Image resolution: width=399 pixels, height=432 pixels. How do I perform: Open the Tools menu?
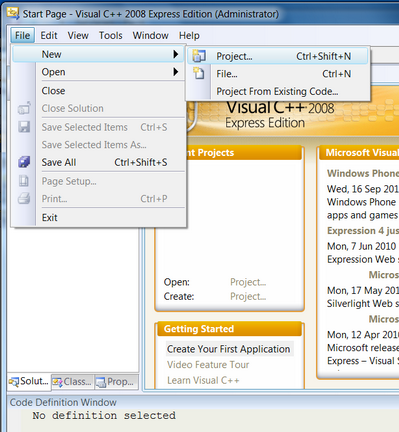click(x=111, y=35)
